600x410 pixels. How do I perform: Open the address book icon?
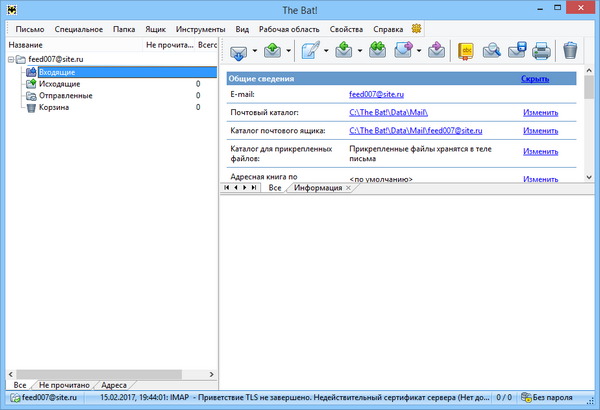[465, 50]
